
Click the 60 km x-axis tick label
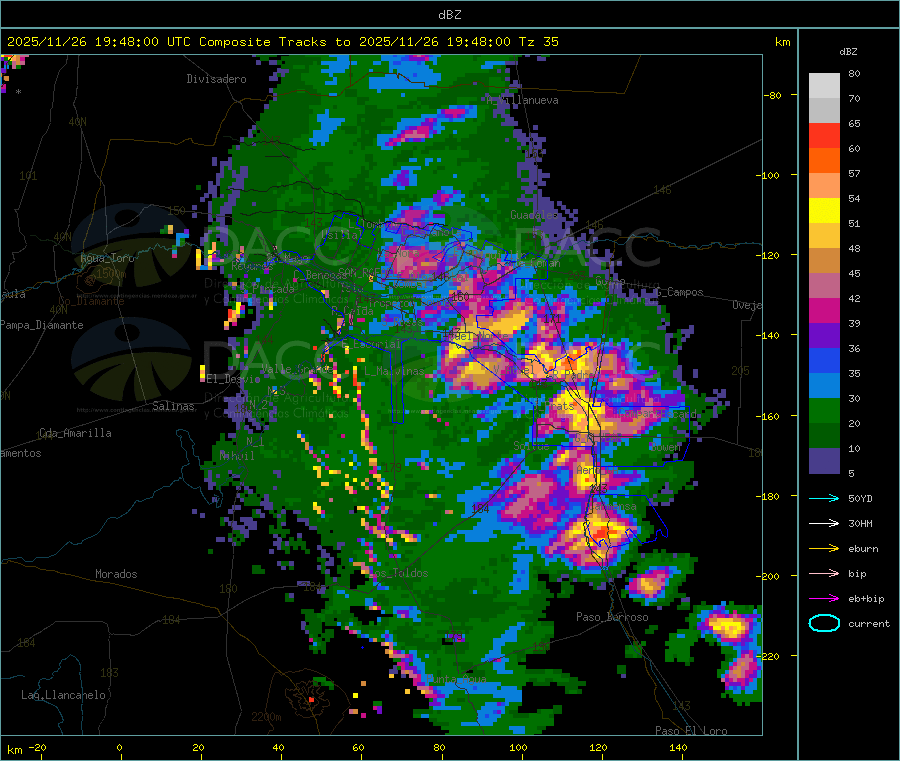point(358,747)
